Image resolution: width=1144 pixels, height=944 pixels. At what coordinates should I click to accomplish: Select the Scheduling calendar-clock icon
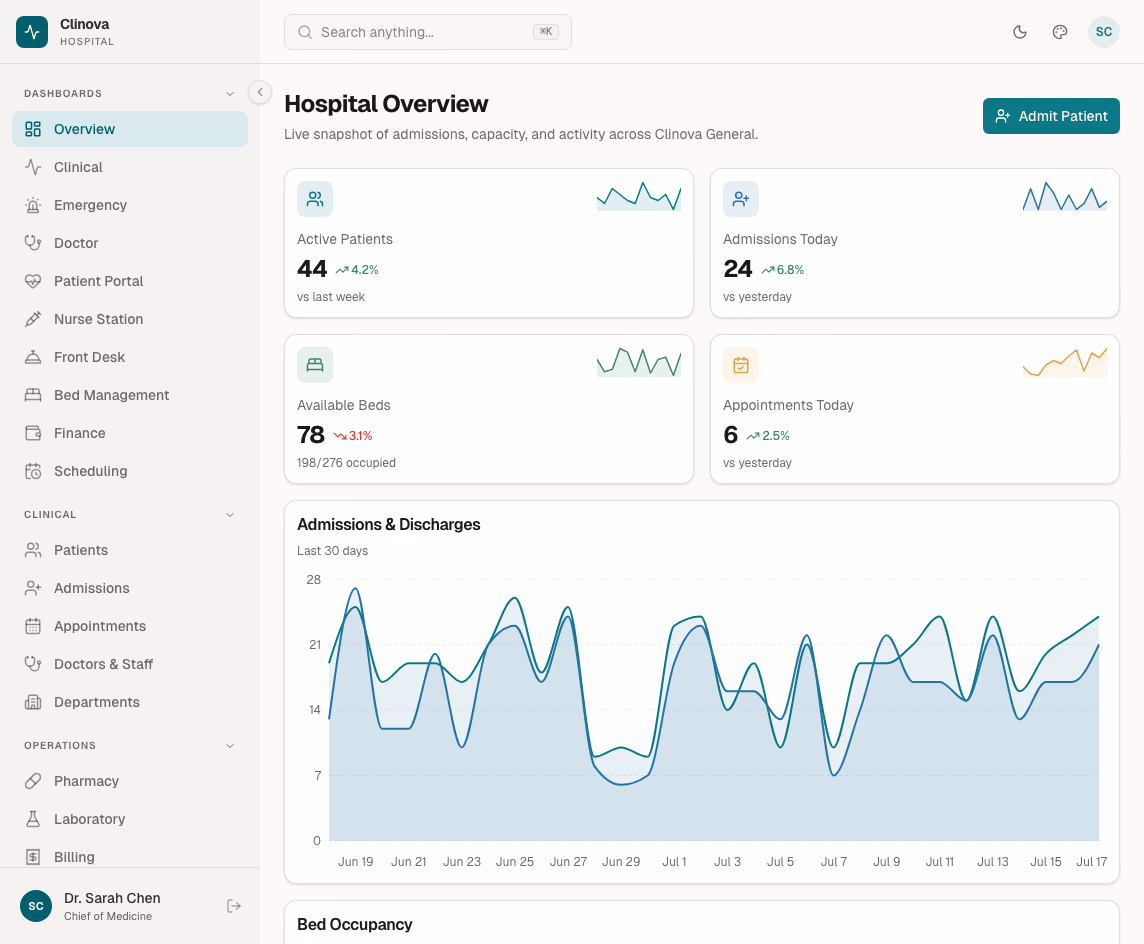33,471
